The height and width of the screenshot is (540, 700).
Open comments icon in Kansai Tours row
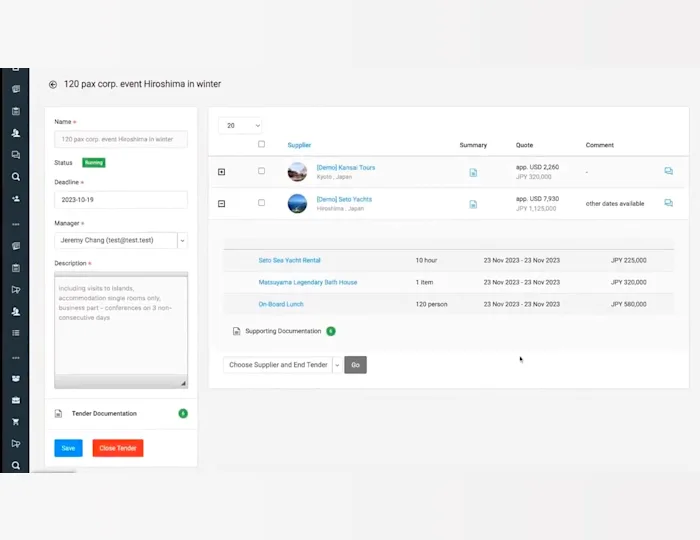tap(668, 171)
